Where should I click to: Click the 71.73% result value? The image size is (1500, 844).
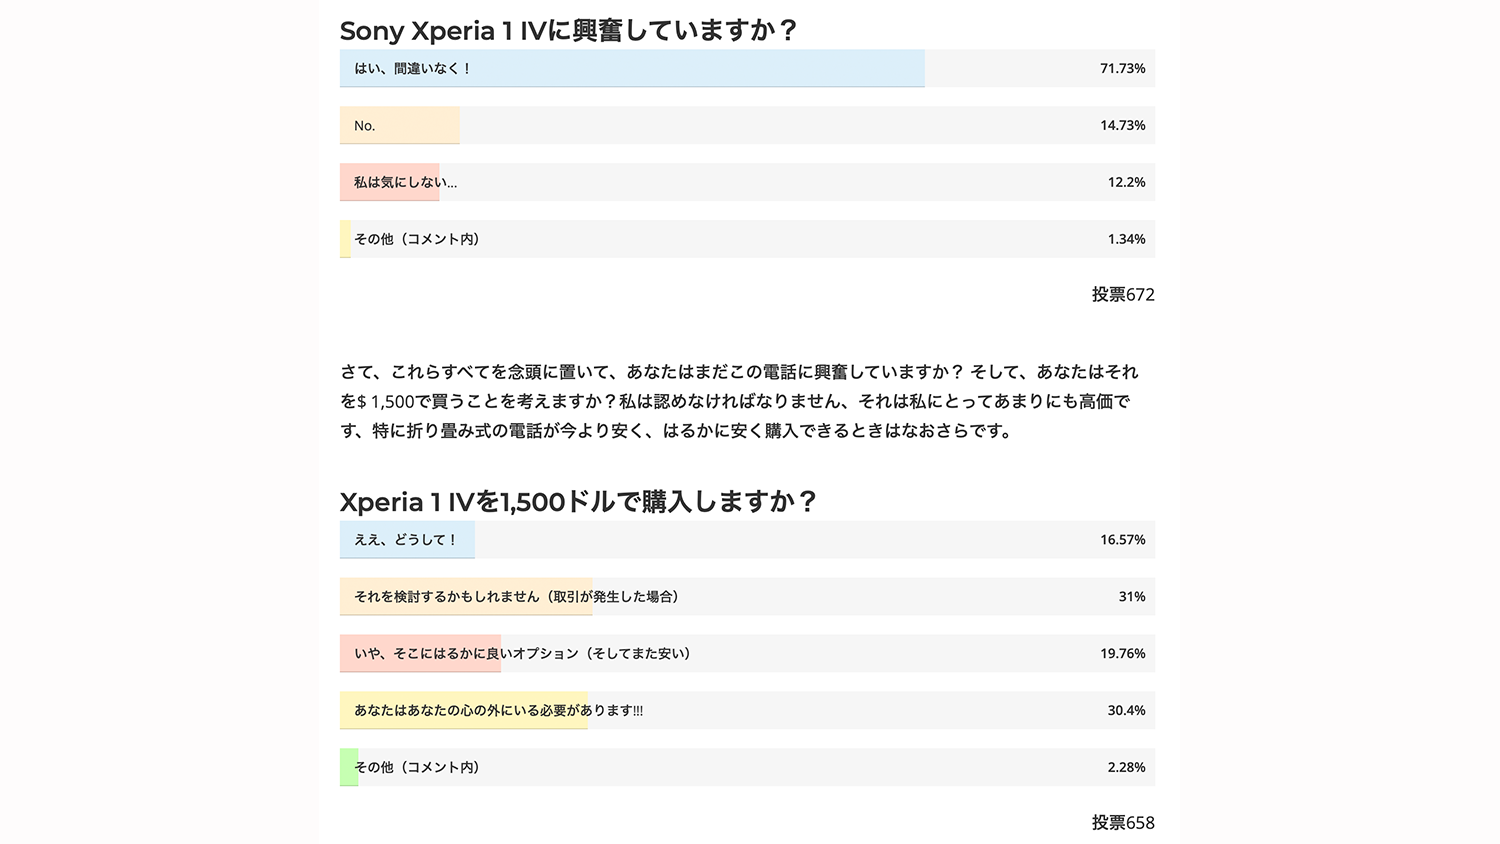[1122, 69]
